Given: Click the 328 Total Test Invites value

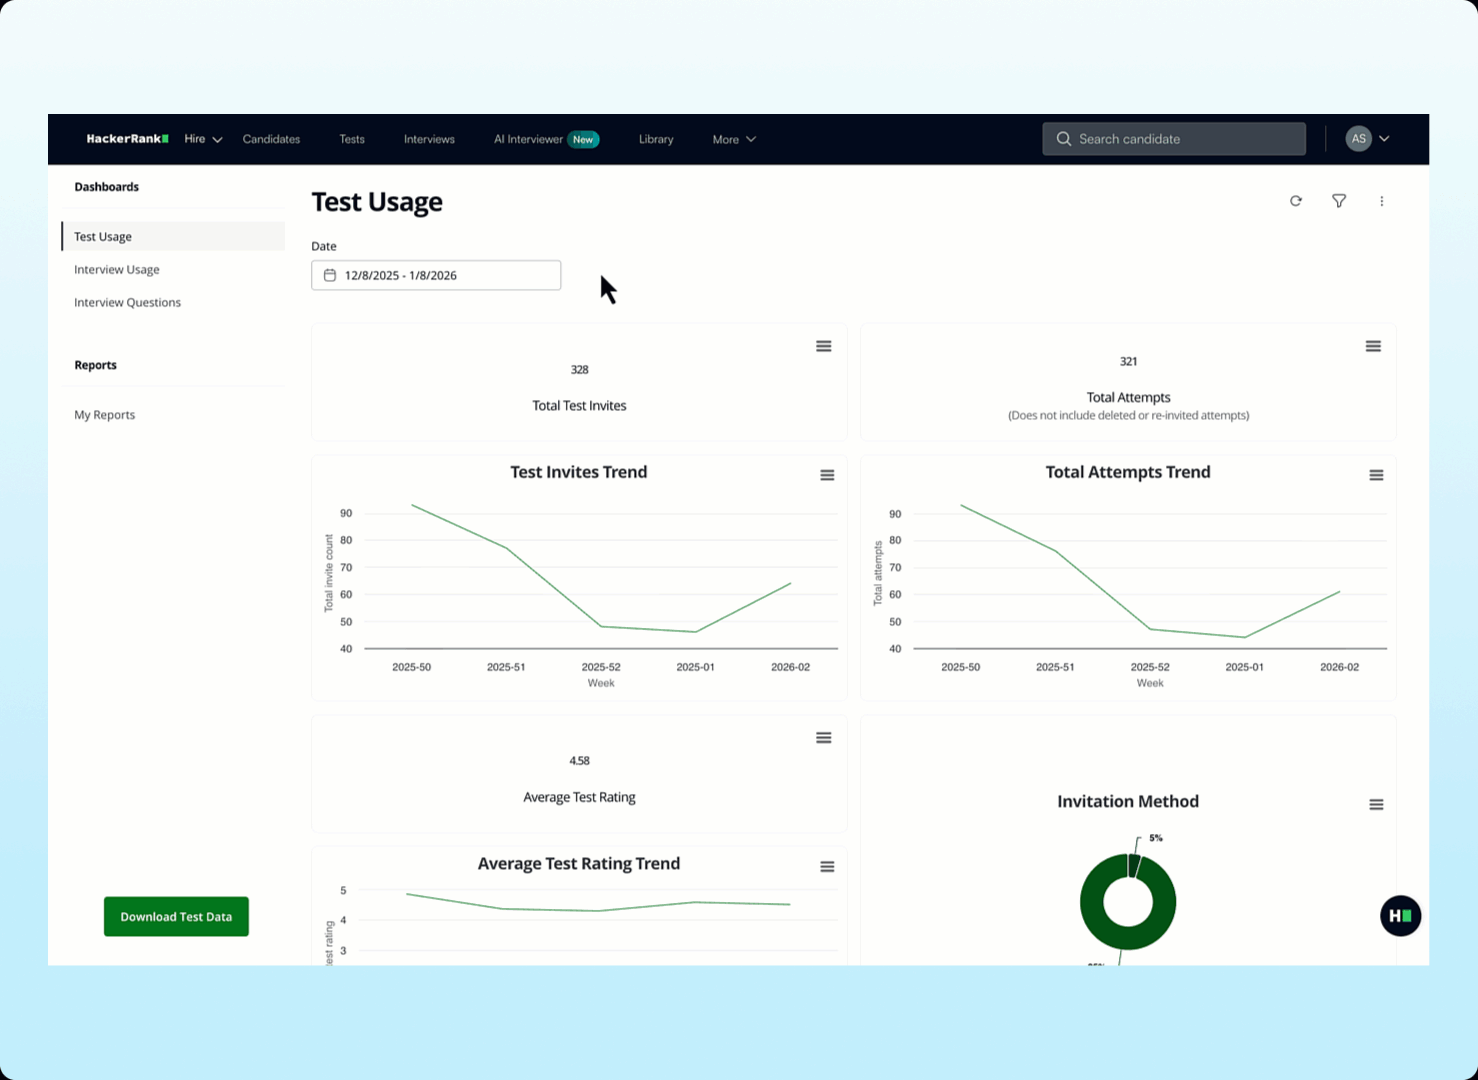Looking at the screenshot, I should [x=579, y=370].
